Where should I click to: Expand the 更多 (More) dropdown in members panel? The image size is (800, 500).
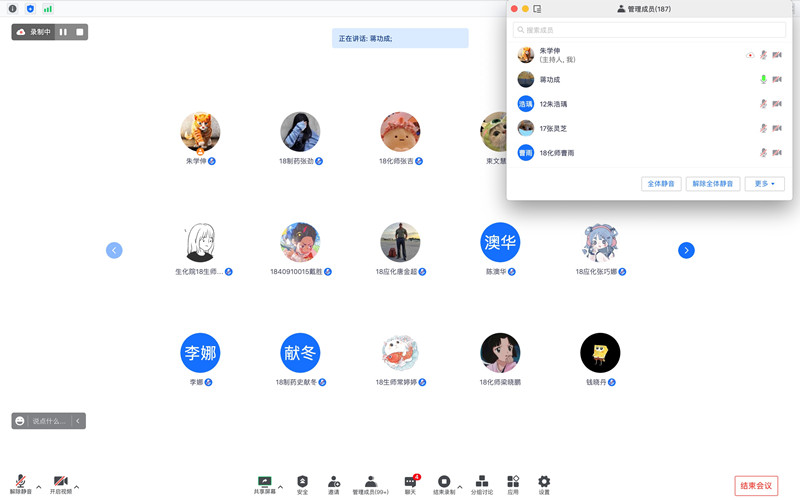point(764,184)
